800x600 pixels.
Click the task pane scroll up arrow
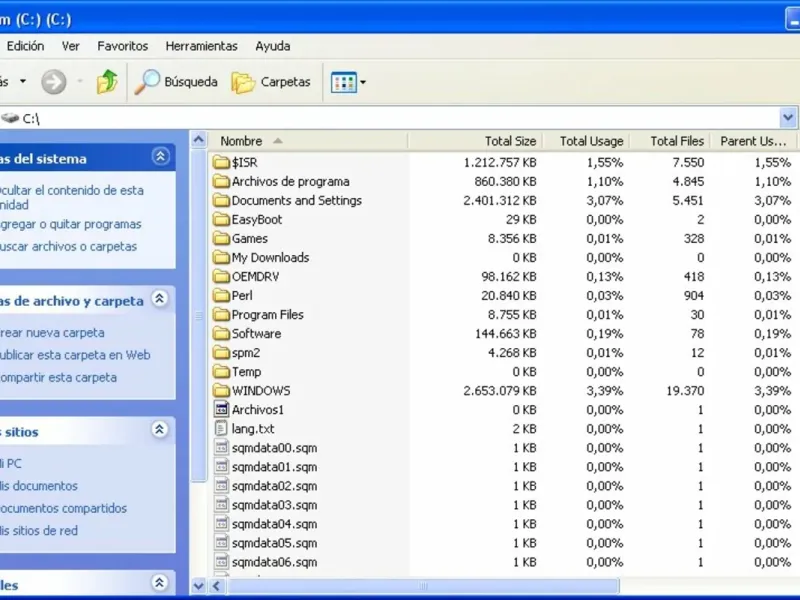click(x=198, y=140)
